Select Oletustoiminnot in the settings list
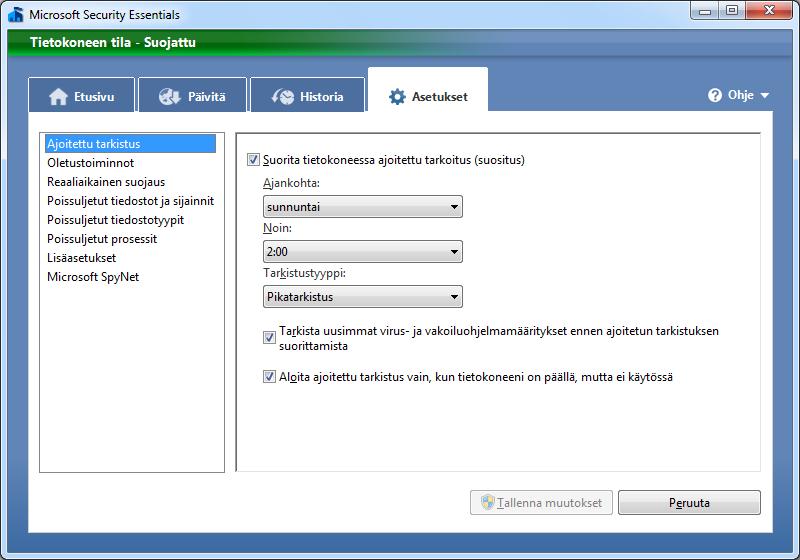800x560 pixels. [130, 163]
